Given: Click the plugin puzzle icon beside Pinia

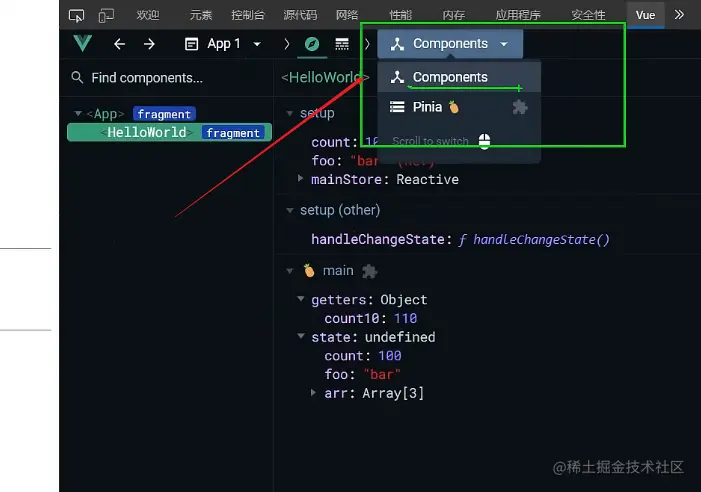Looking at the screenshot, I should [520, 107].
